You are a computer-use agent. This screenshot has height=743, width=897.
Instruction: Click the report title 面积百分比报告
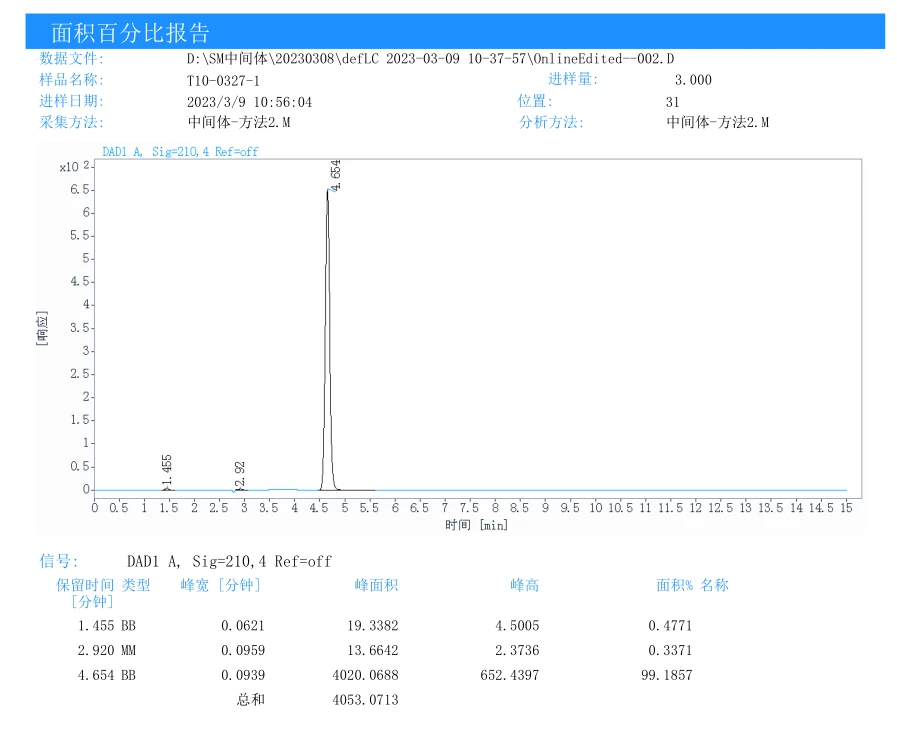click(x=130, y=33)
